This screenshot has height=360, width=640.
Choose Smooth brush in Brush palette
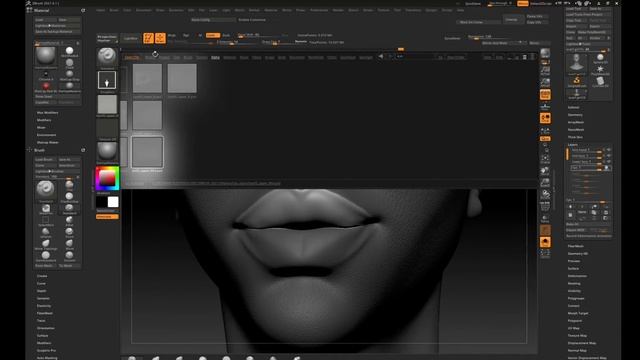click(x=69, y=256)
